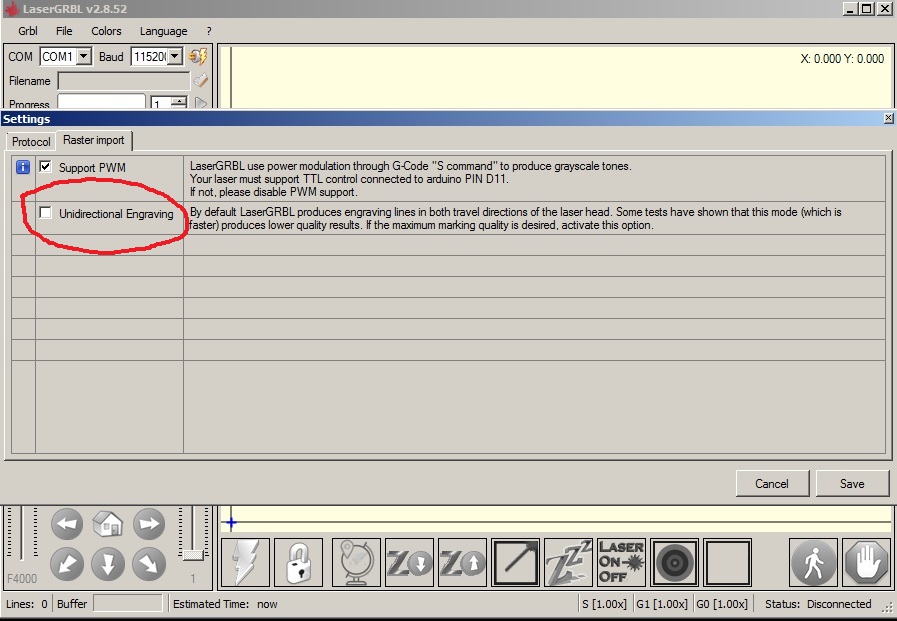
Task: Open the File menu
Action: tap(64, 31)
